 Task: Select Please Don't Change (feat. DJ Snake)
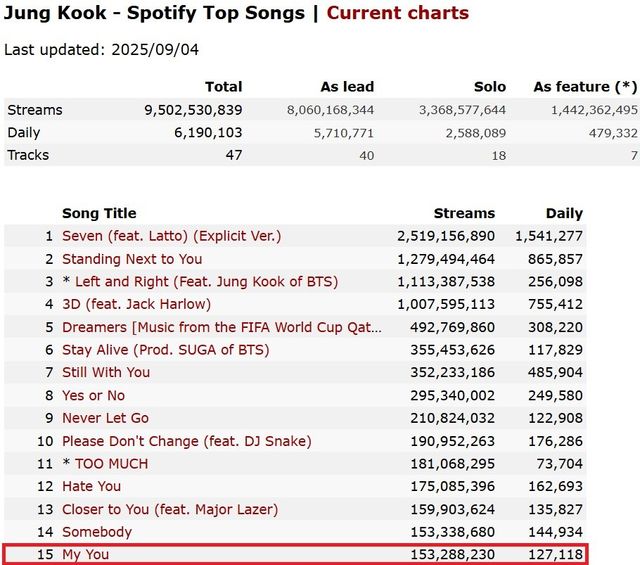186,441
